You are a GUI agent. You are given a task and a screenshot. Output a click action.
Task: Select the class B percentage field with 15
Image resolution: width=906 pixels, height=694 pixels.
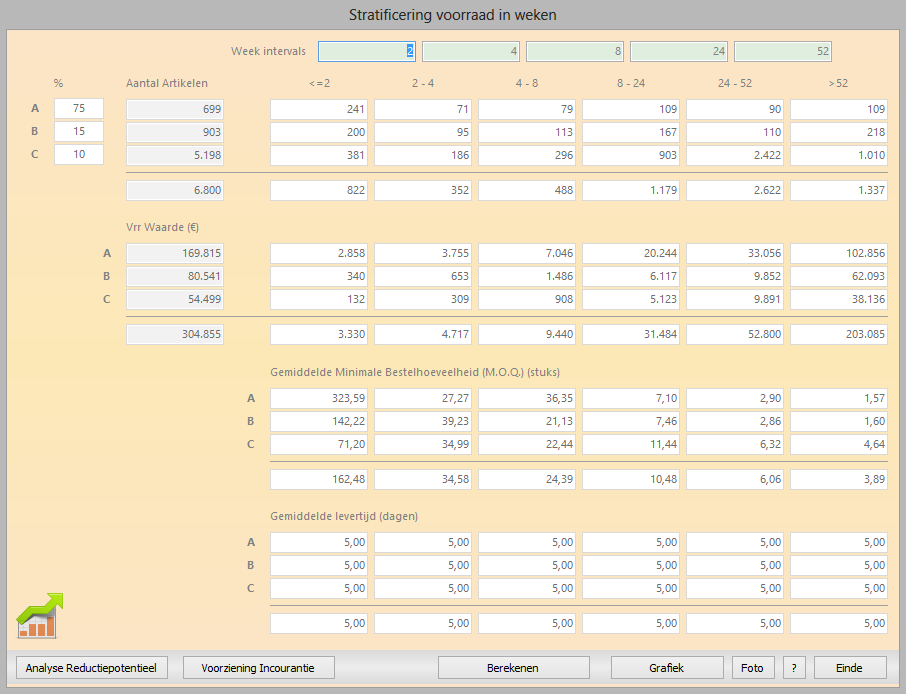[79, 132]
